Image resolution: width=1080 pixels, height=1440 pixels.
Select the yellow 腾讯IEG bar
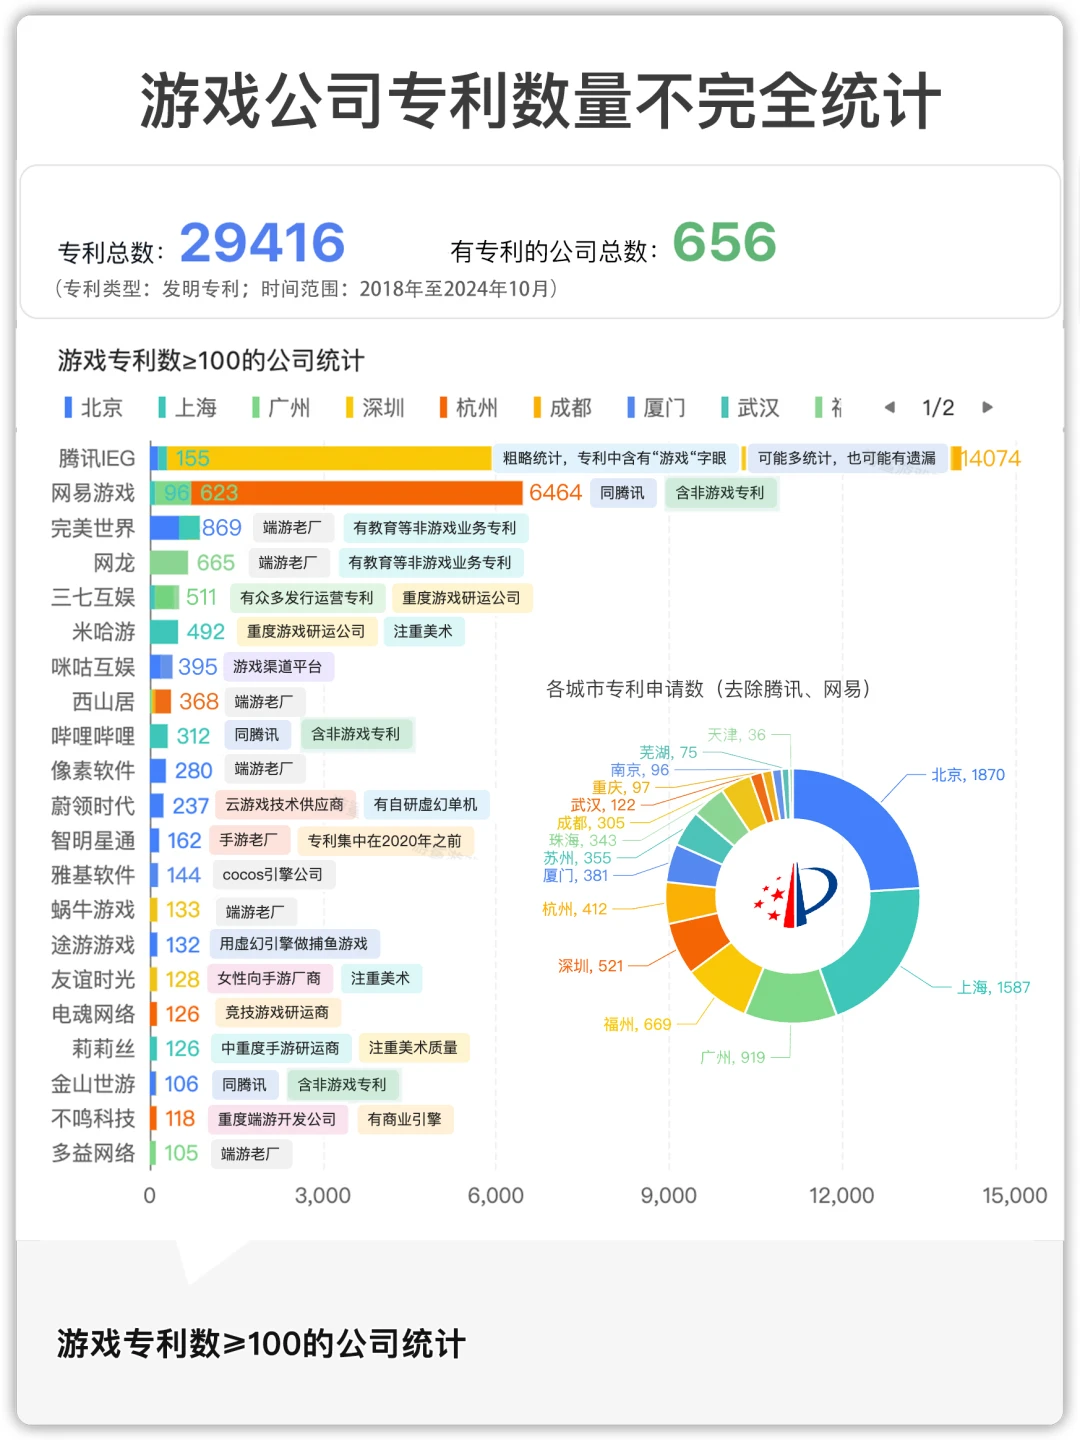pos(329,458)
